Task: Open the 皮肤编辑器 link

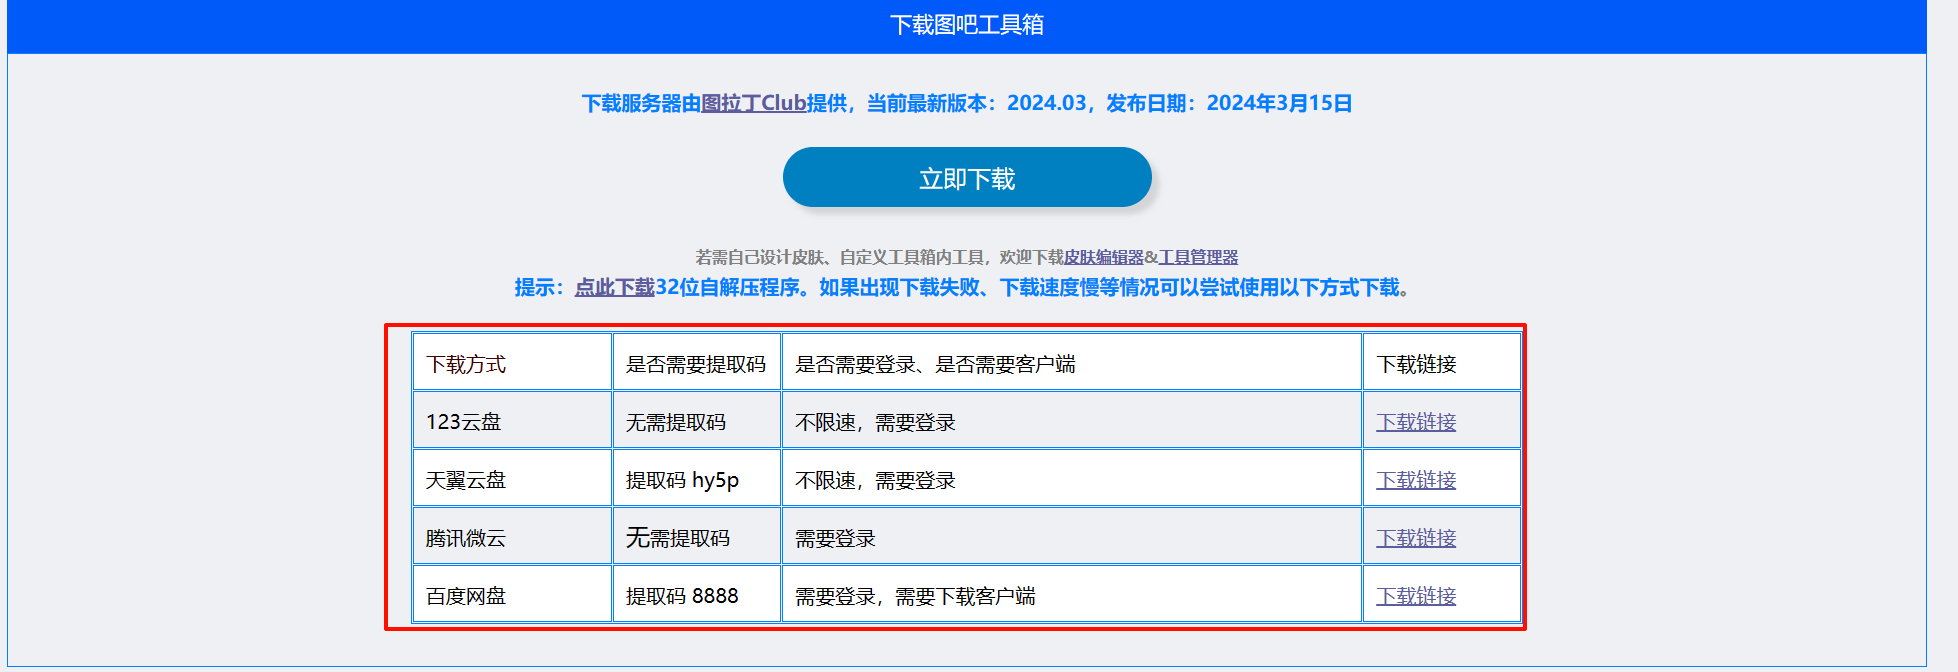Action: point(1103,257)
